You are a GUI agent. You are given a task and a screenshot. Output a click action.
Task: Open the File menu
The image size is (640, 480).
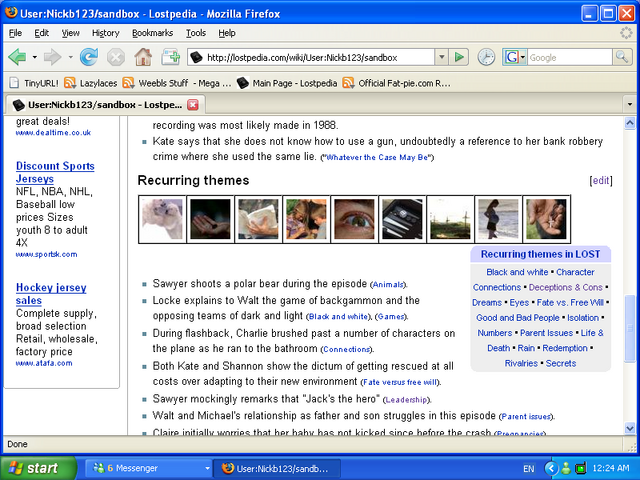pos(15,33)
